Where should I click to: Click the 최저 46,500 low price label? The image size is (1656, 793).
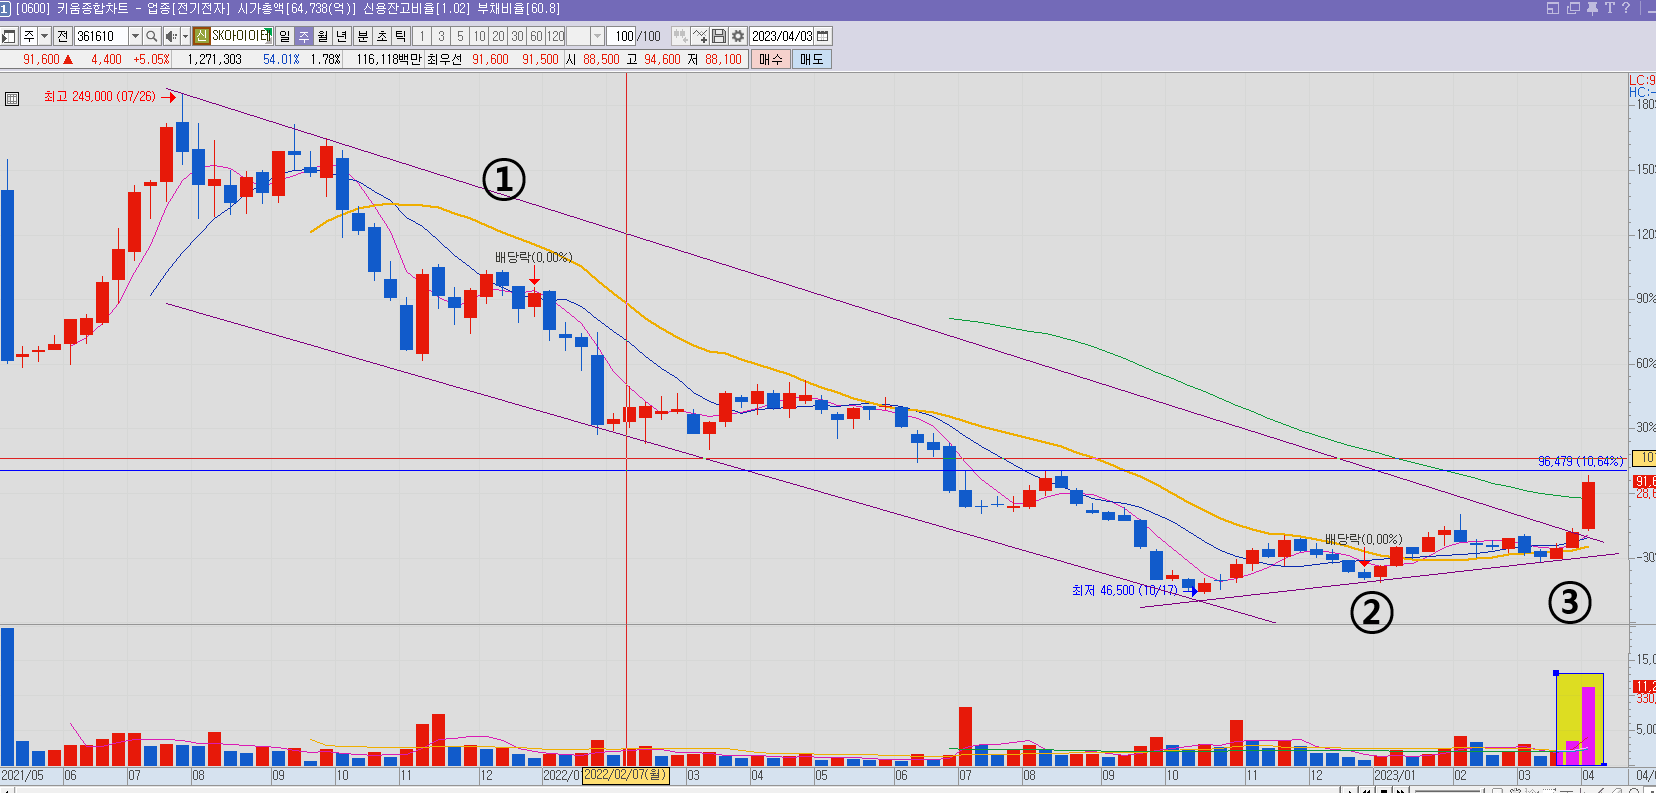coord(1124,591)
